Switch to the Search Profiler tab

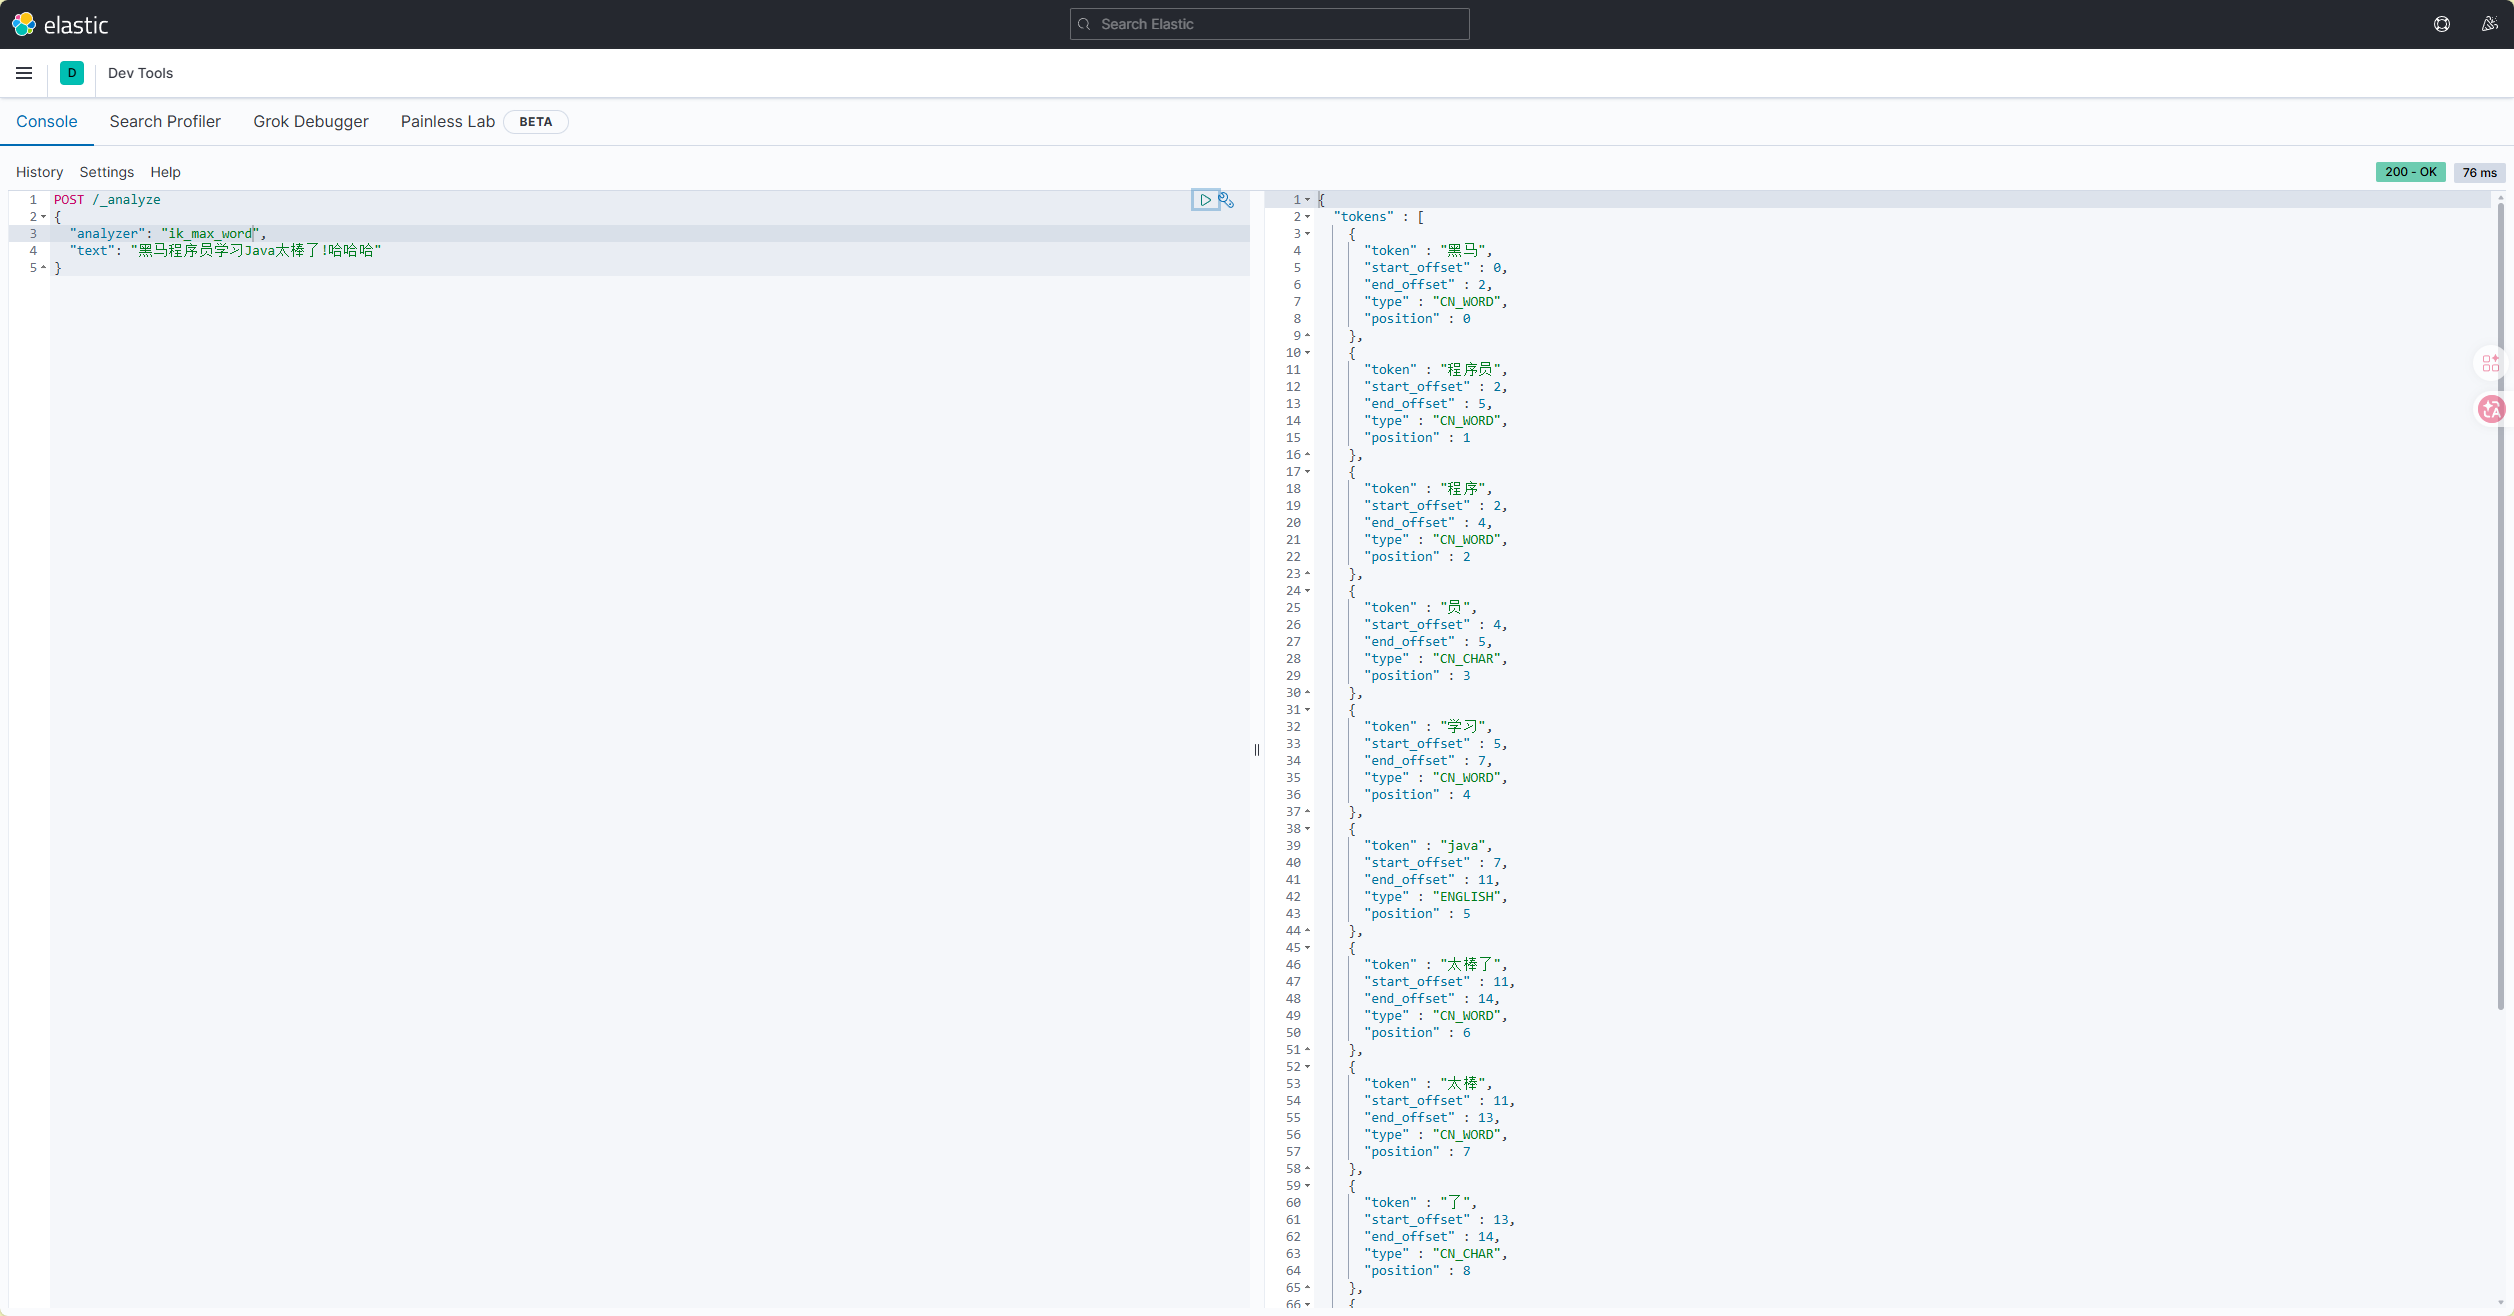coord(165,121)
